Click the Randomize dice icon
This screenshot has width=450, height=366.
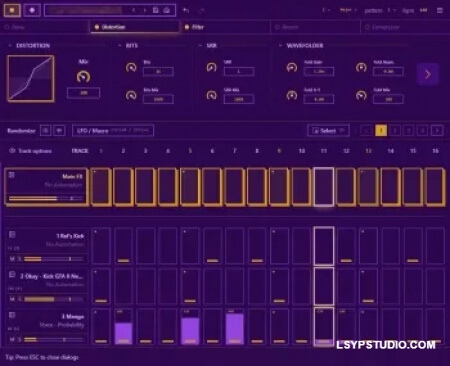(x=46, y=130)
